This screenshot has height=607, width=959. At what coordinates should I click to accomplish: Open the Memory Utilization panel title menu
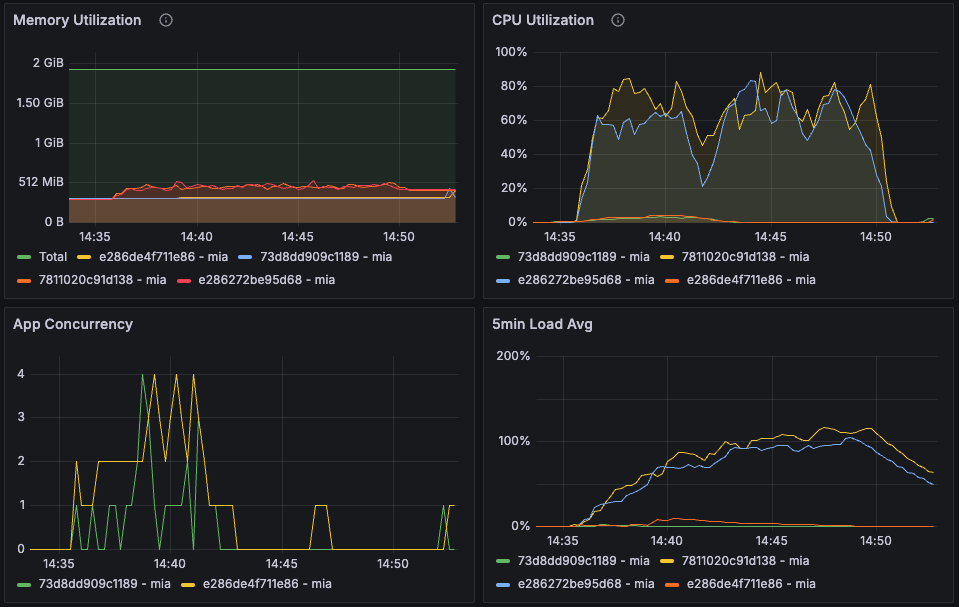pyautogui.click(x=77, y=20)
